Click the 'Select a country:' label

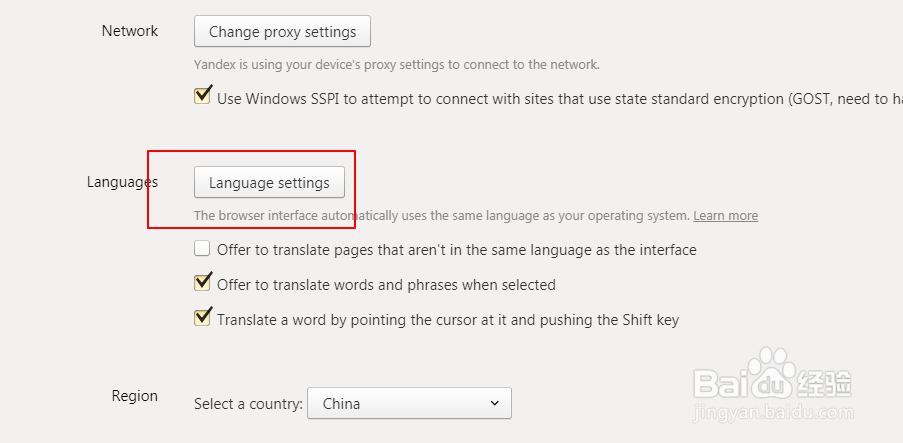(x=248, y=404)
